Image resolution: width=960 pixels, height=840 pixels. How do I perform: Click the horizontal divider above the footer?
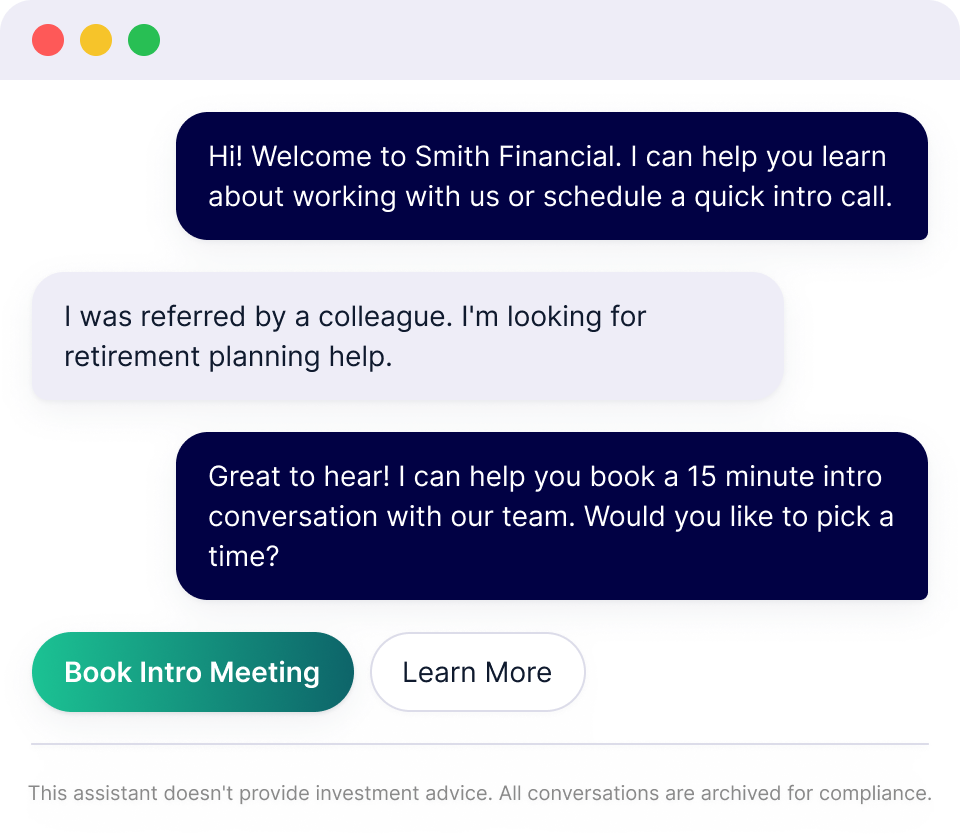(x=480, y=744)
